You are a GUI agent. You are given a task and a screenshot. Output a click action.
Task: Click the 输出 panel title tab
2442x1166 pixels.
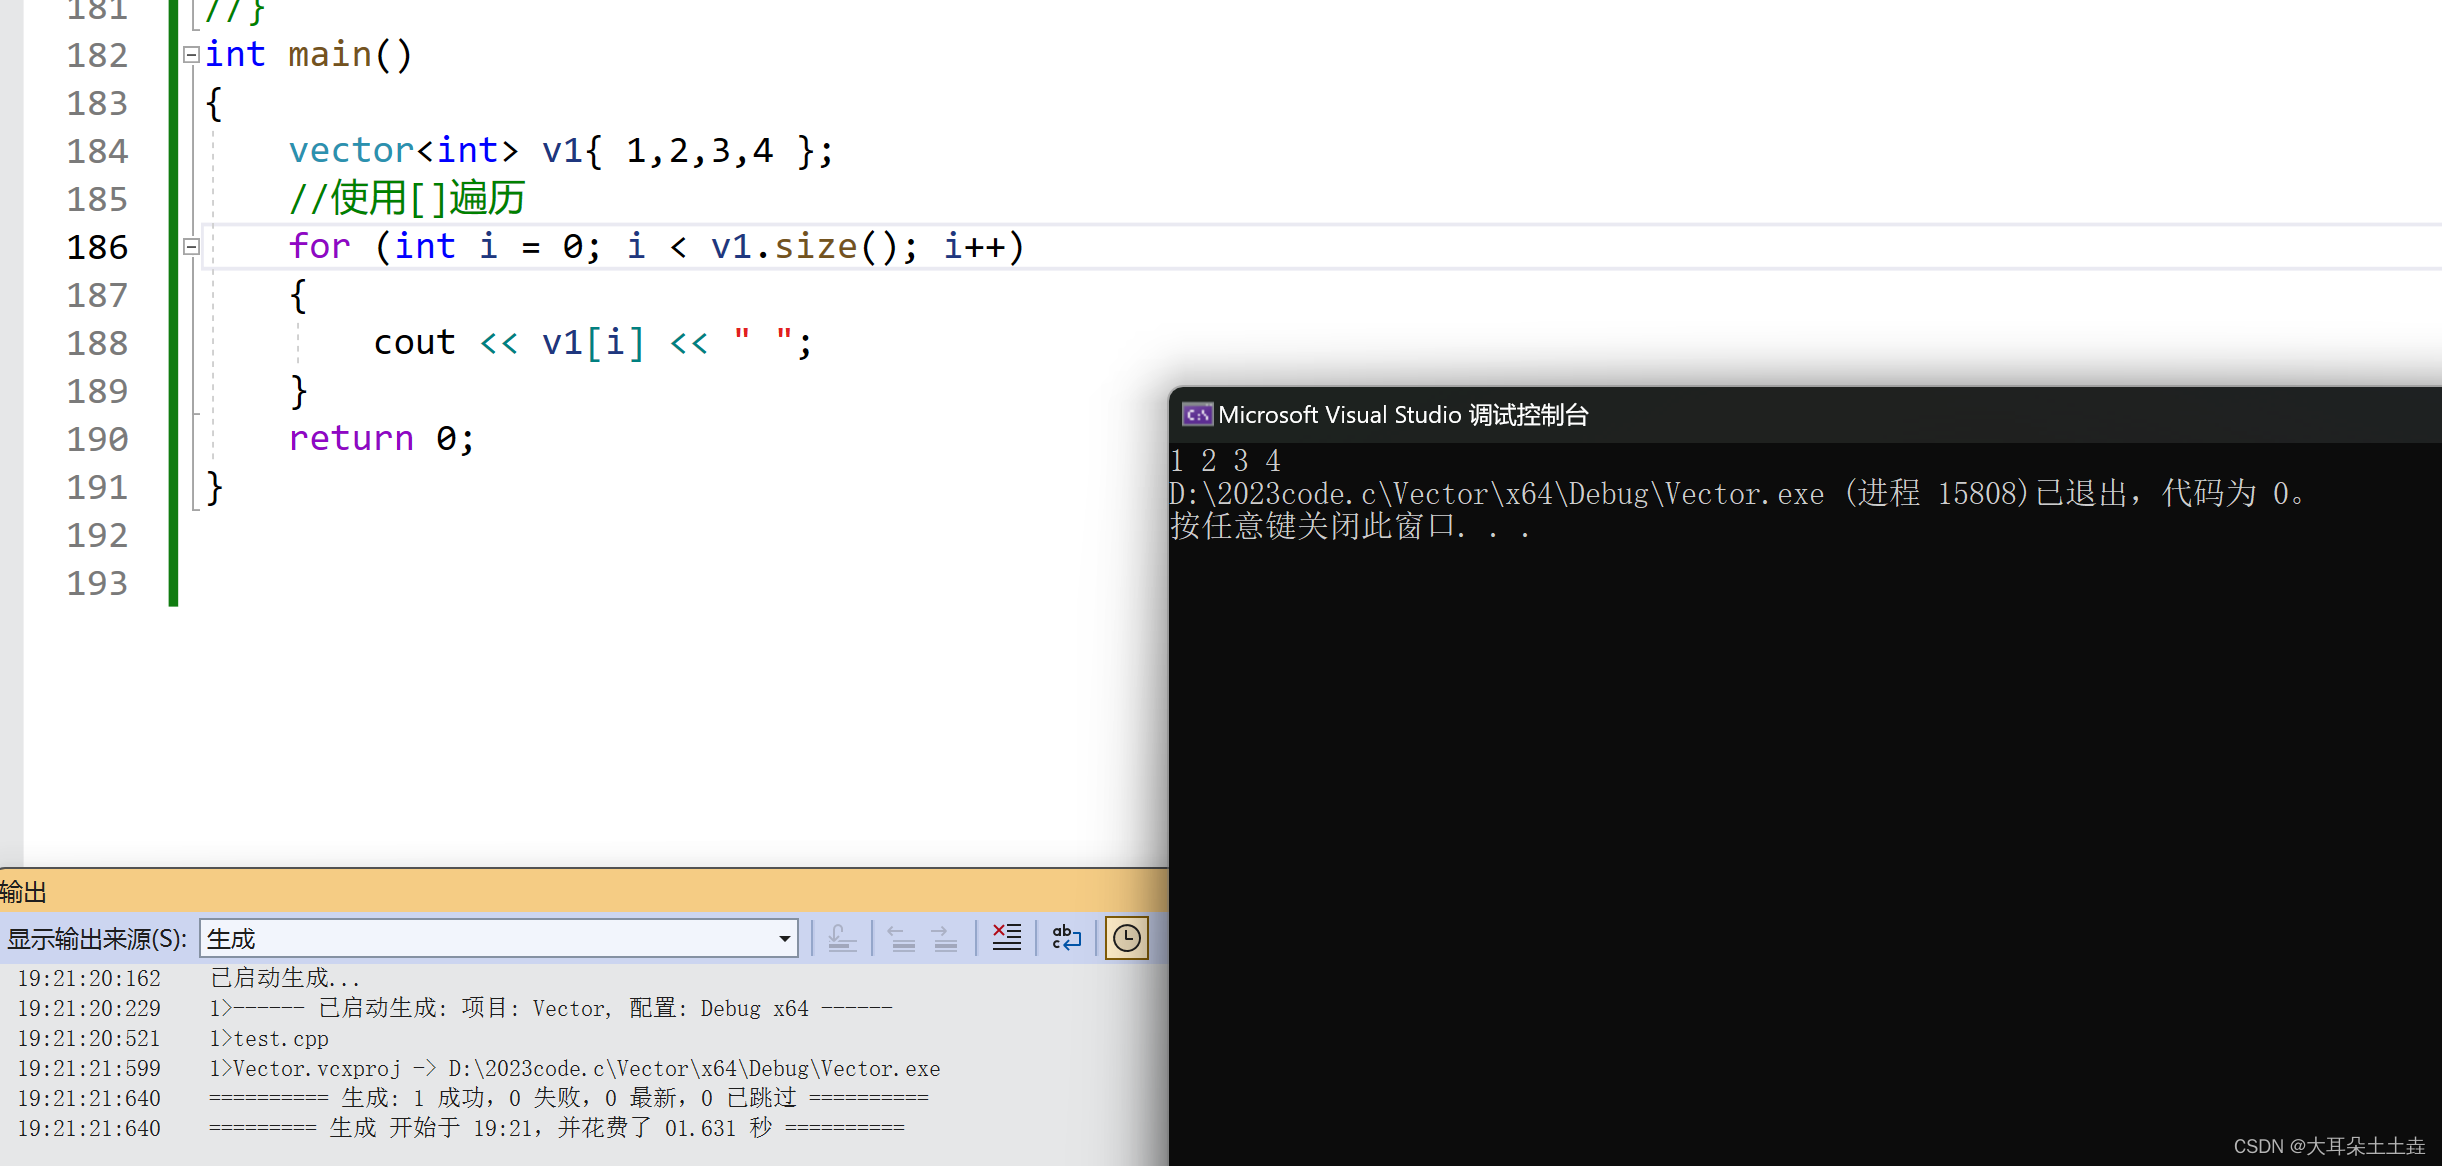(24, 892)
